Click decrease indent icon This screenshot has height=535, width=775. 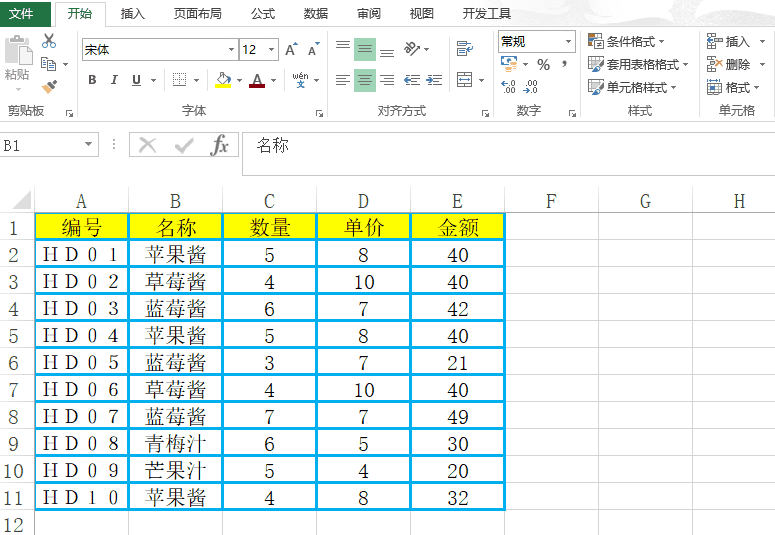(x=412, y=80)
